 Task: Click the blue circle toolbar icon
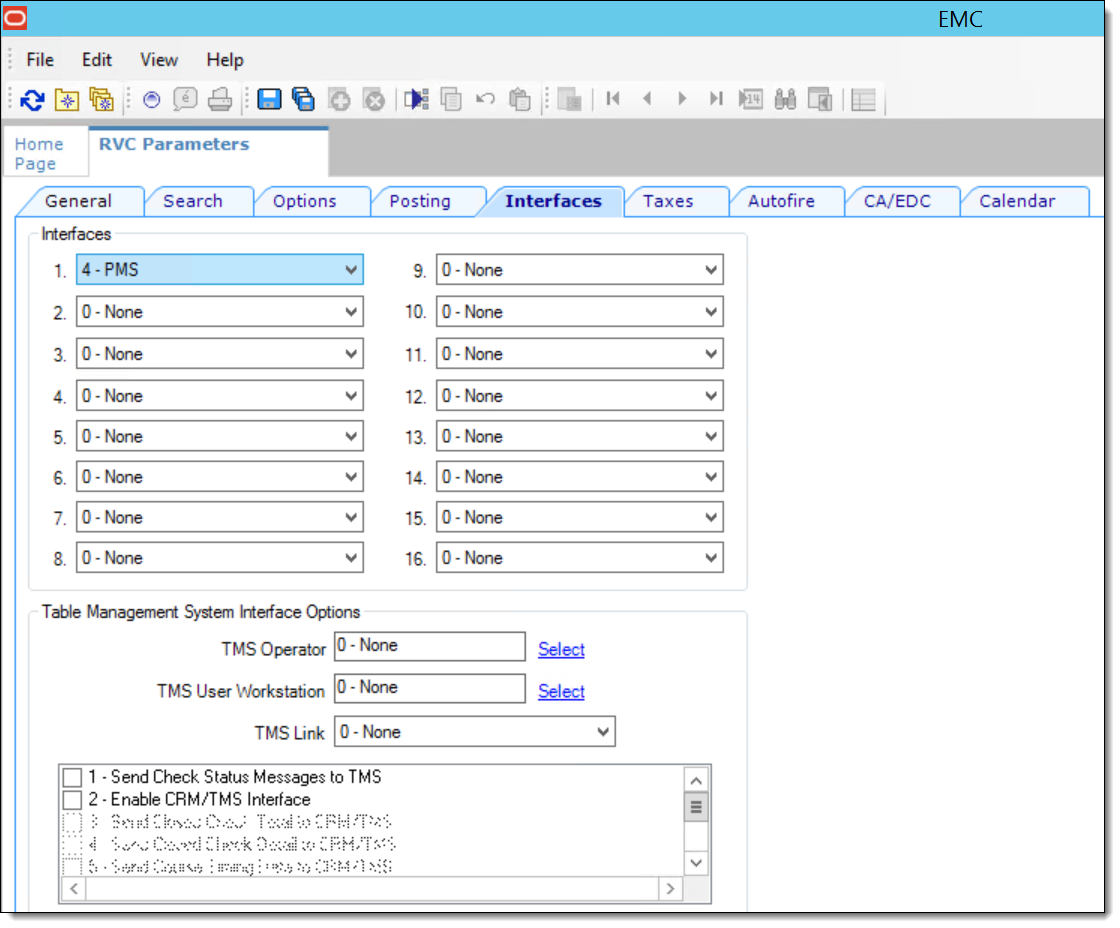(x=151, y=100)
